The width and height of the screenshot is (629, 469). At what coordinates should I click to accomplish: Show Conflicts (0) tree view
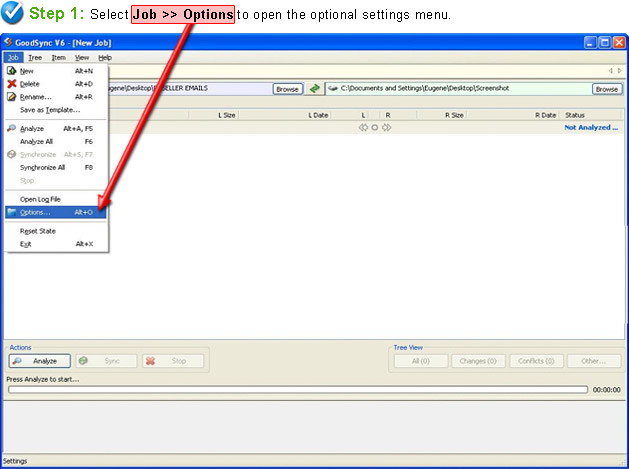536,361
